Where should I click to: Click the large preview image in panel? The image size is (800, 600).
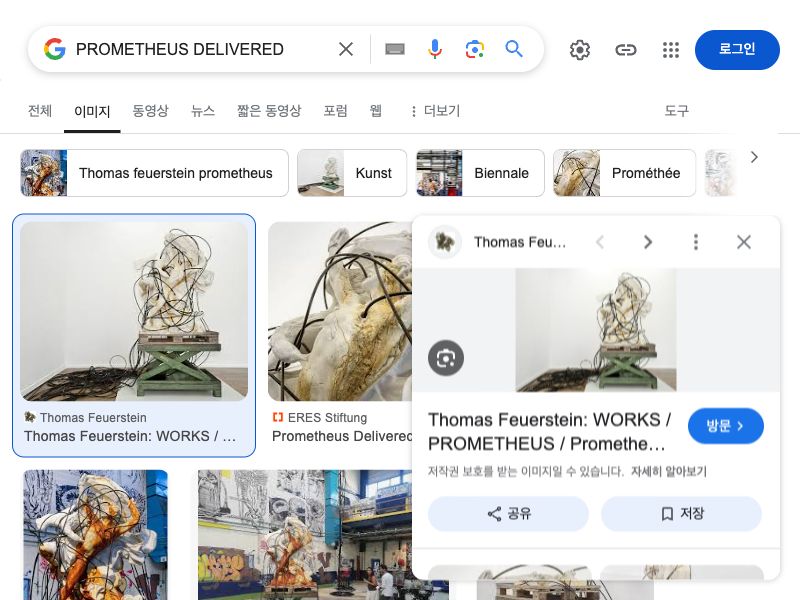596,330
